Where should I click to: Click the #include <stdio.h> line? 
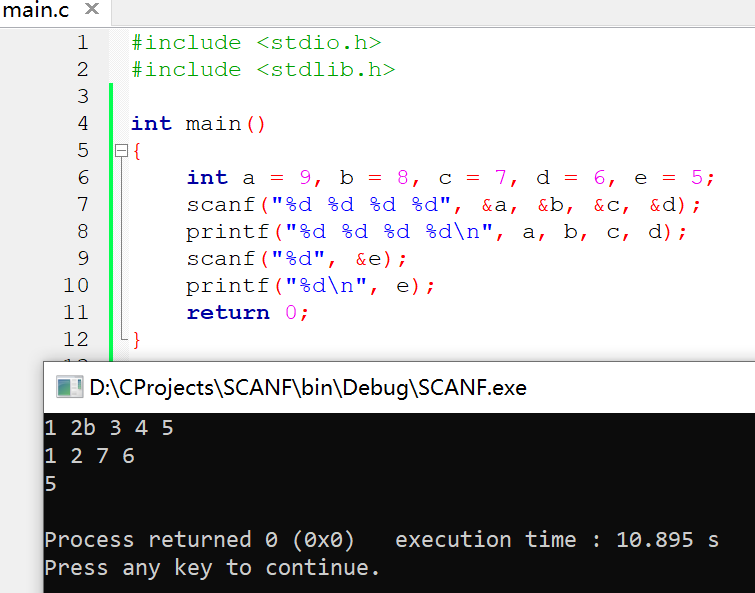(x=257, y=43)
